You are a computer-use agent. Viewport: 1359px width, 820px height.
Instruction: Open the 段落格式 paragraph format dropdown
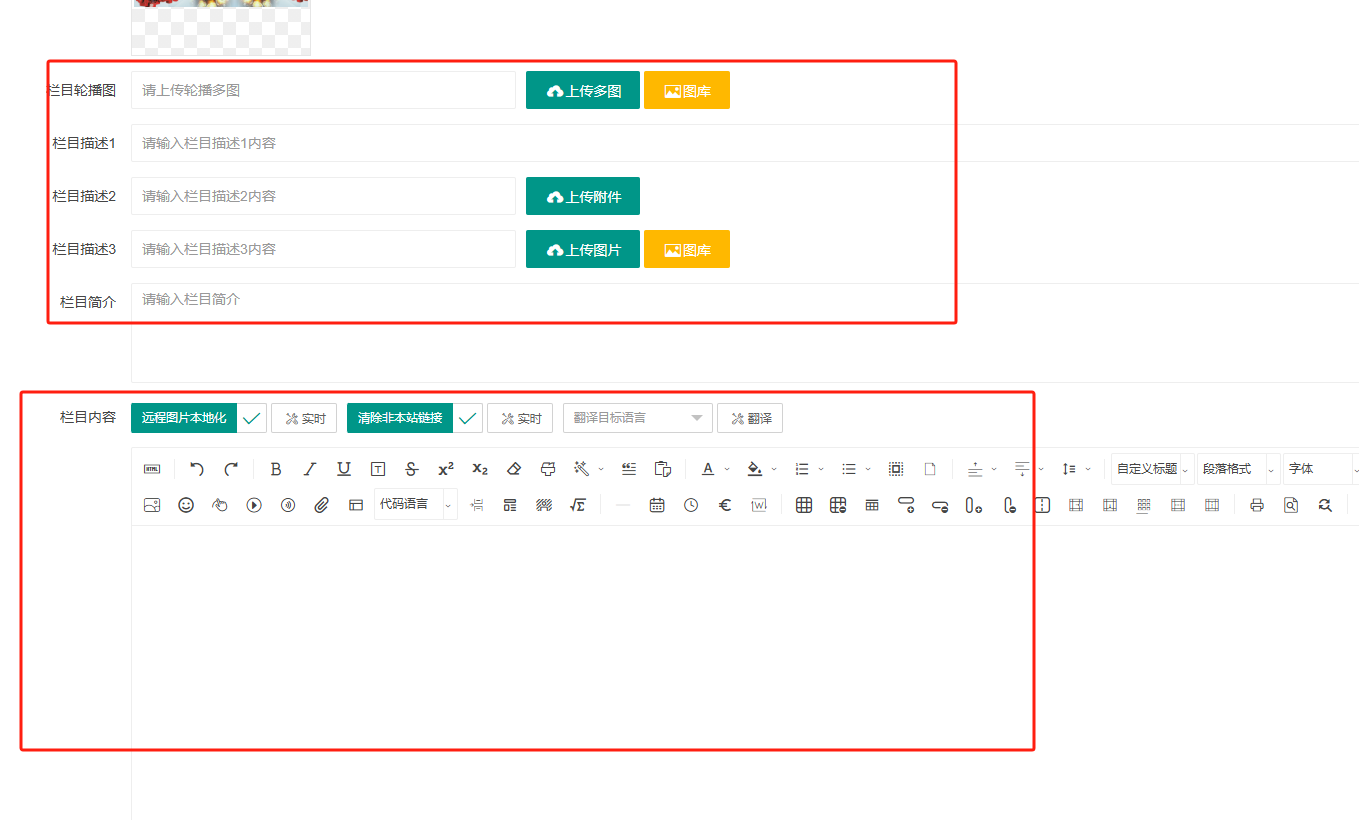1237,469
